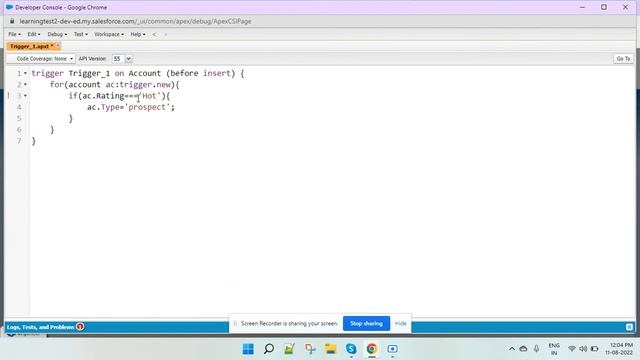Click the third taskbar app icon
The width and height of the screenshot is (640, 360).
pyautogui.click(x=289, y=349)
